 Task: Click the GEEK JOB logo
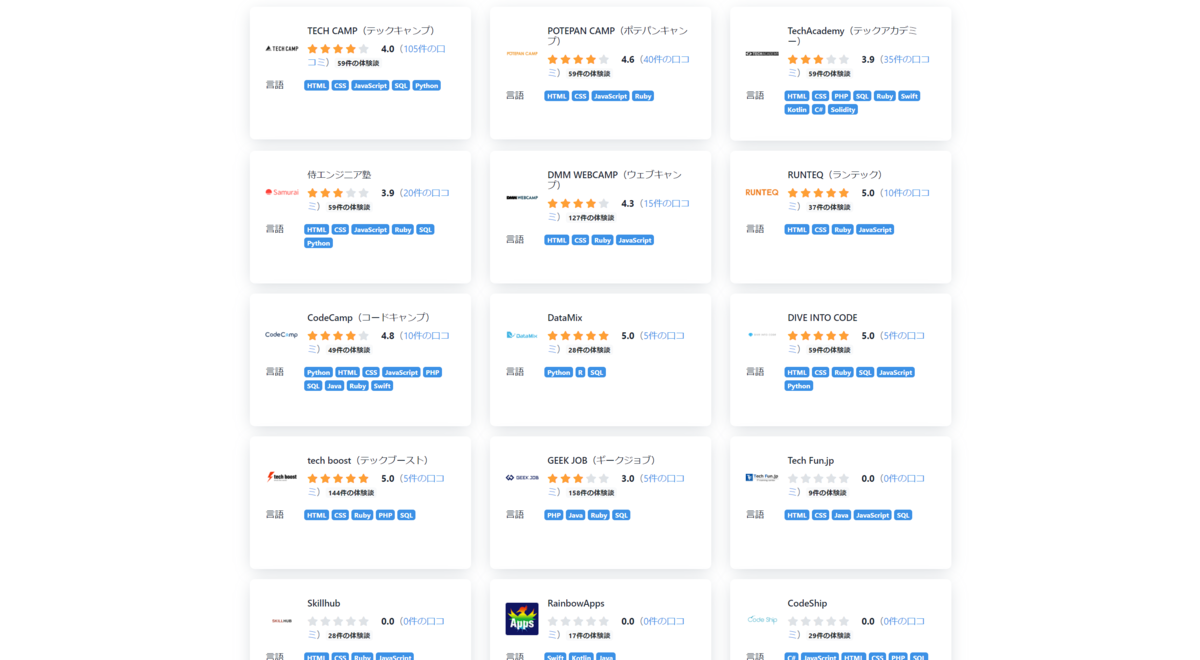(x=522, y=478)
